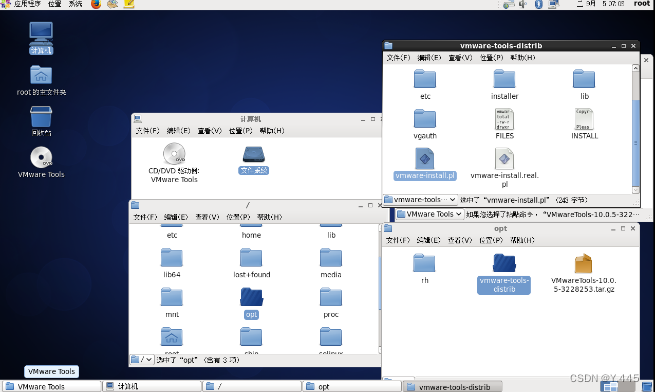This screenshot has height=392, width=655.
Task: Open Places menu in Computer window
Action: tap(241, 131)
